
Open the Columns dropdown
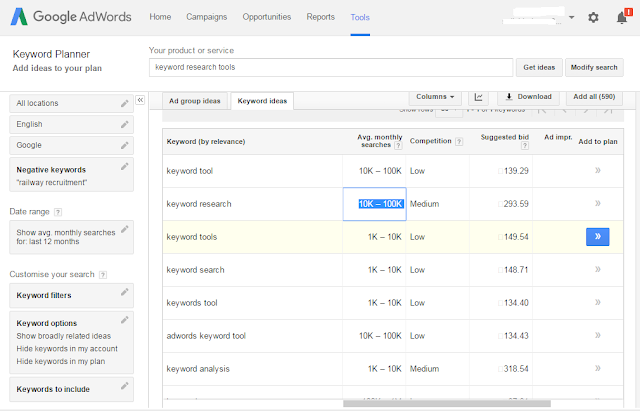pos(435,97)
